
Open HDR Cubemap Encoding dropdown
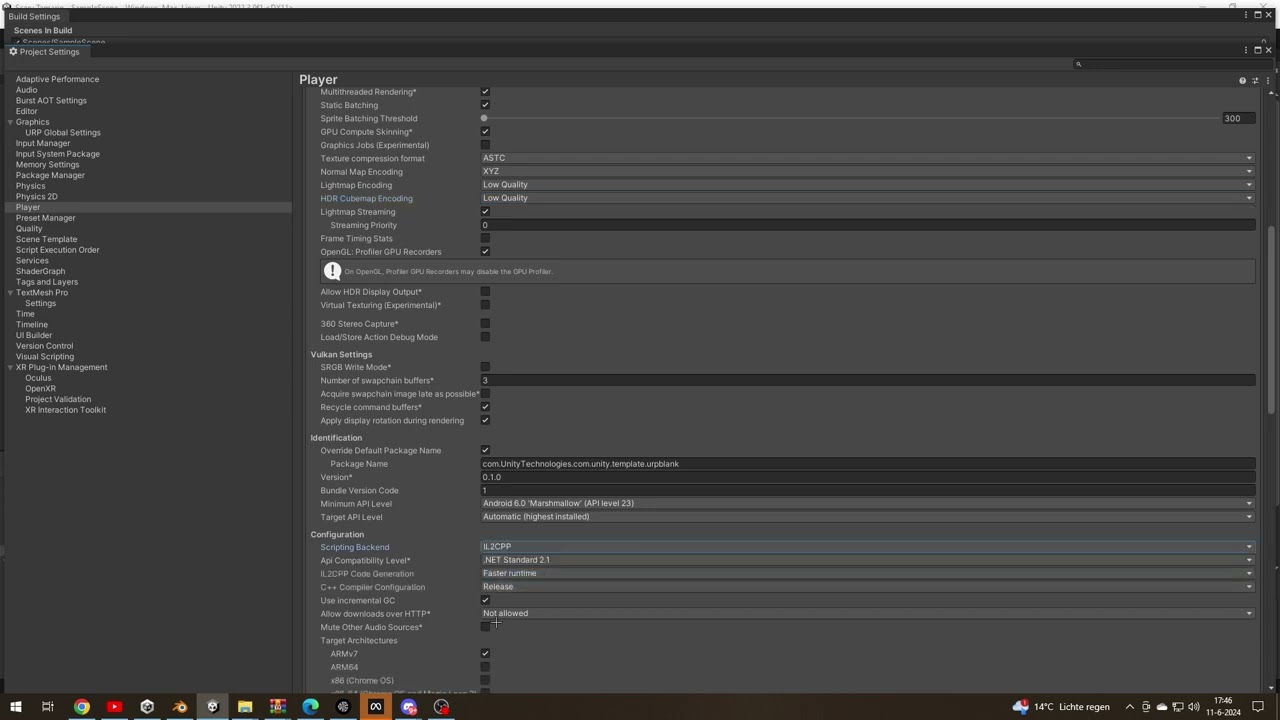[x=867, y=198]
